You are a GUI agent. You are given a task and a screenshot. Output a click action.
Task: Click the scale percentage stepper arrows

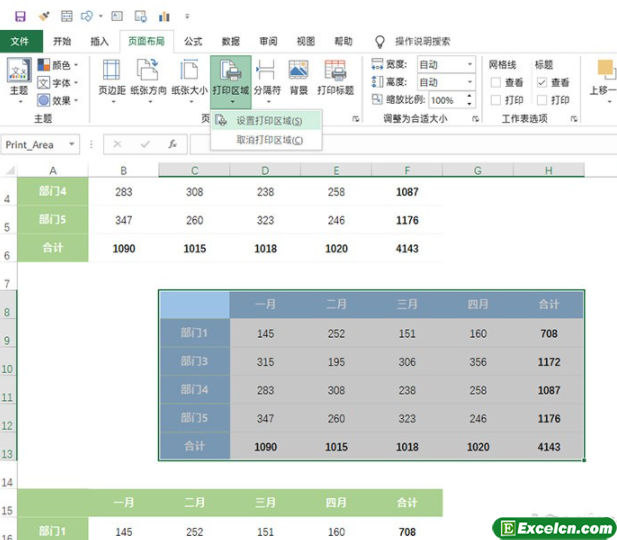pyautogui.click(x=469, y=100)
